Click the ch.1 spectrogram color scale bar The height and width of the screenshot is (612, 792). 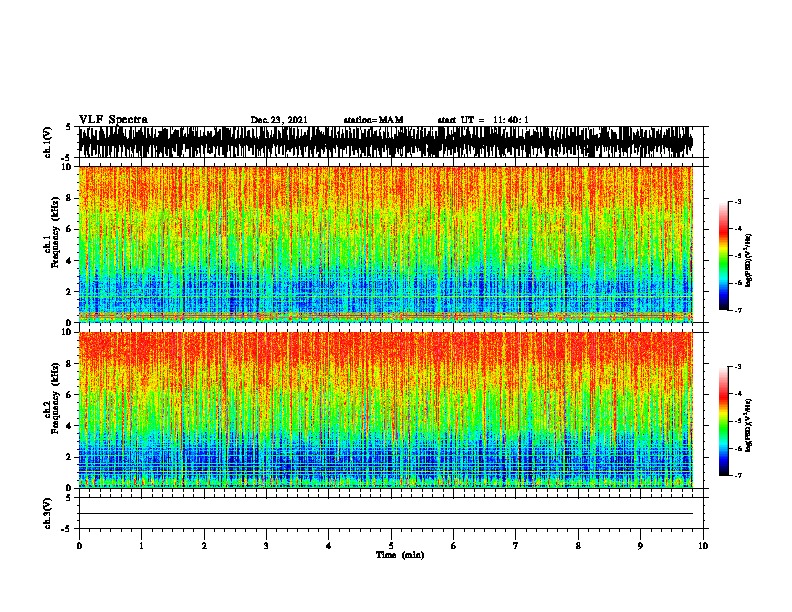[x=724, y=256]
